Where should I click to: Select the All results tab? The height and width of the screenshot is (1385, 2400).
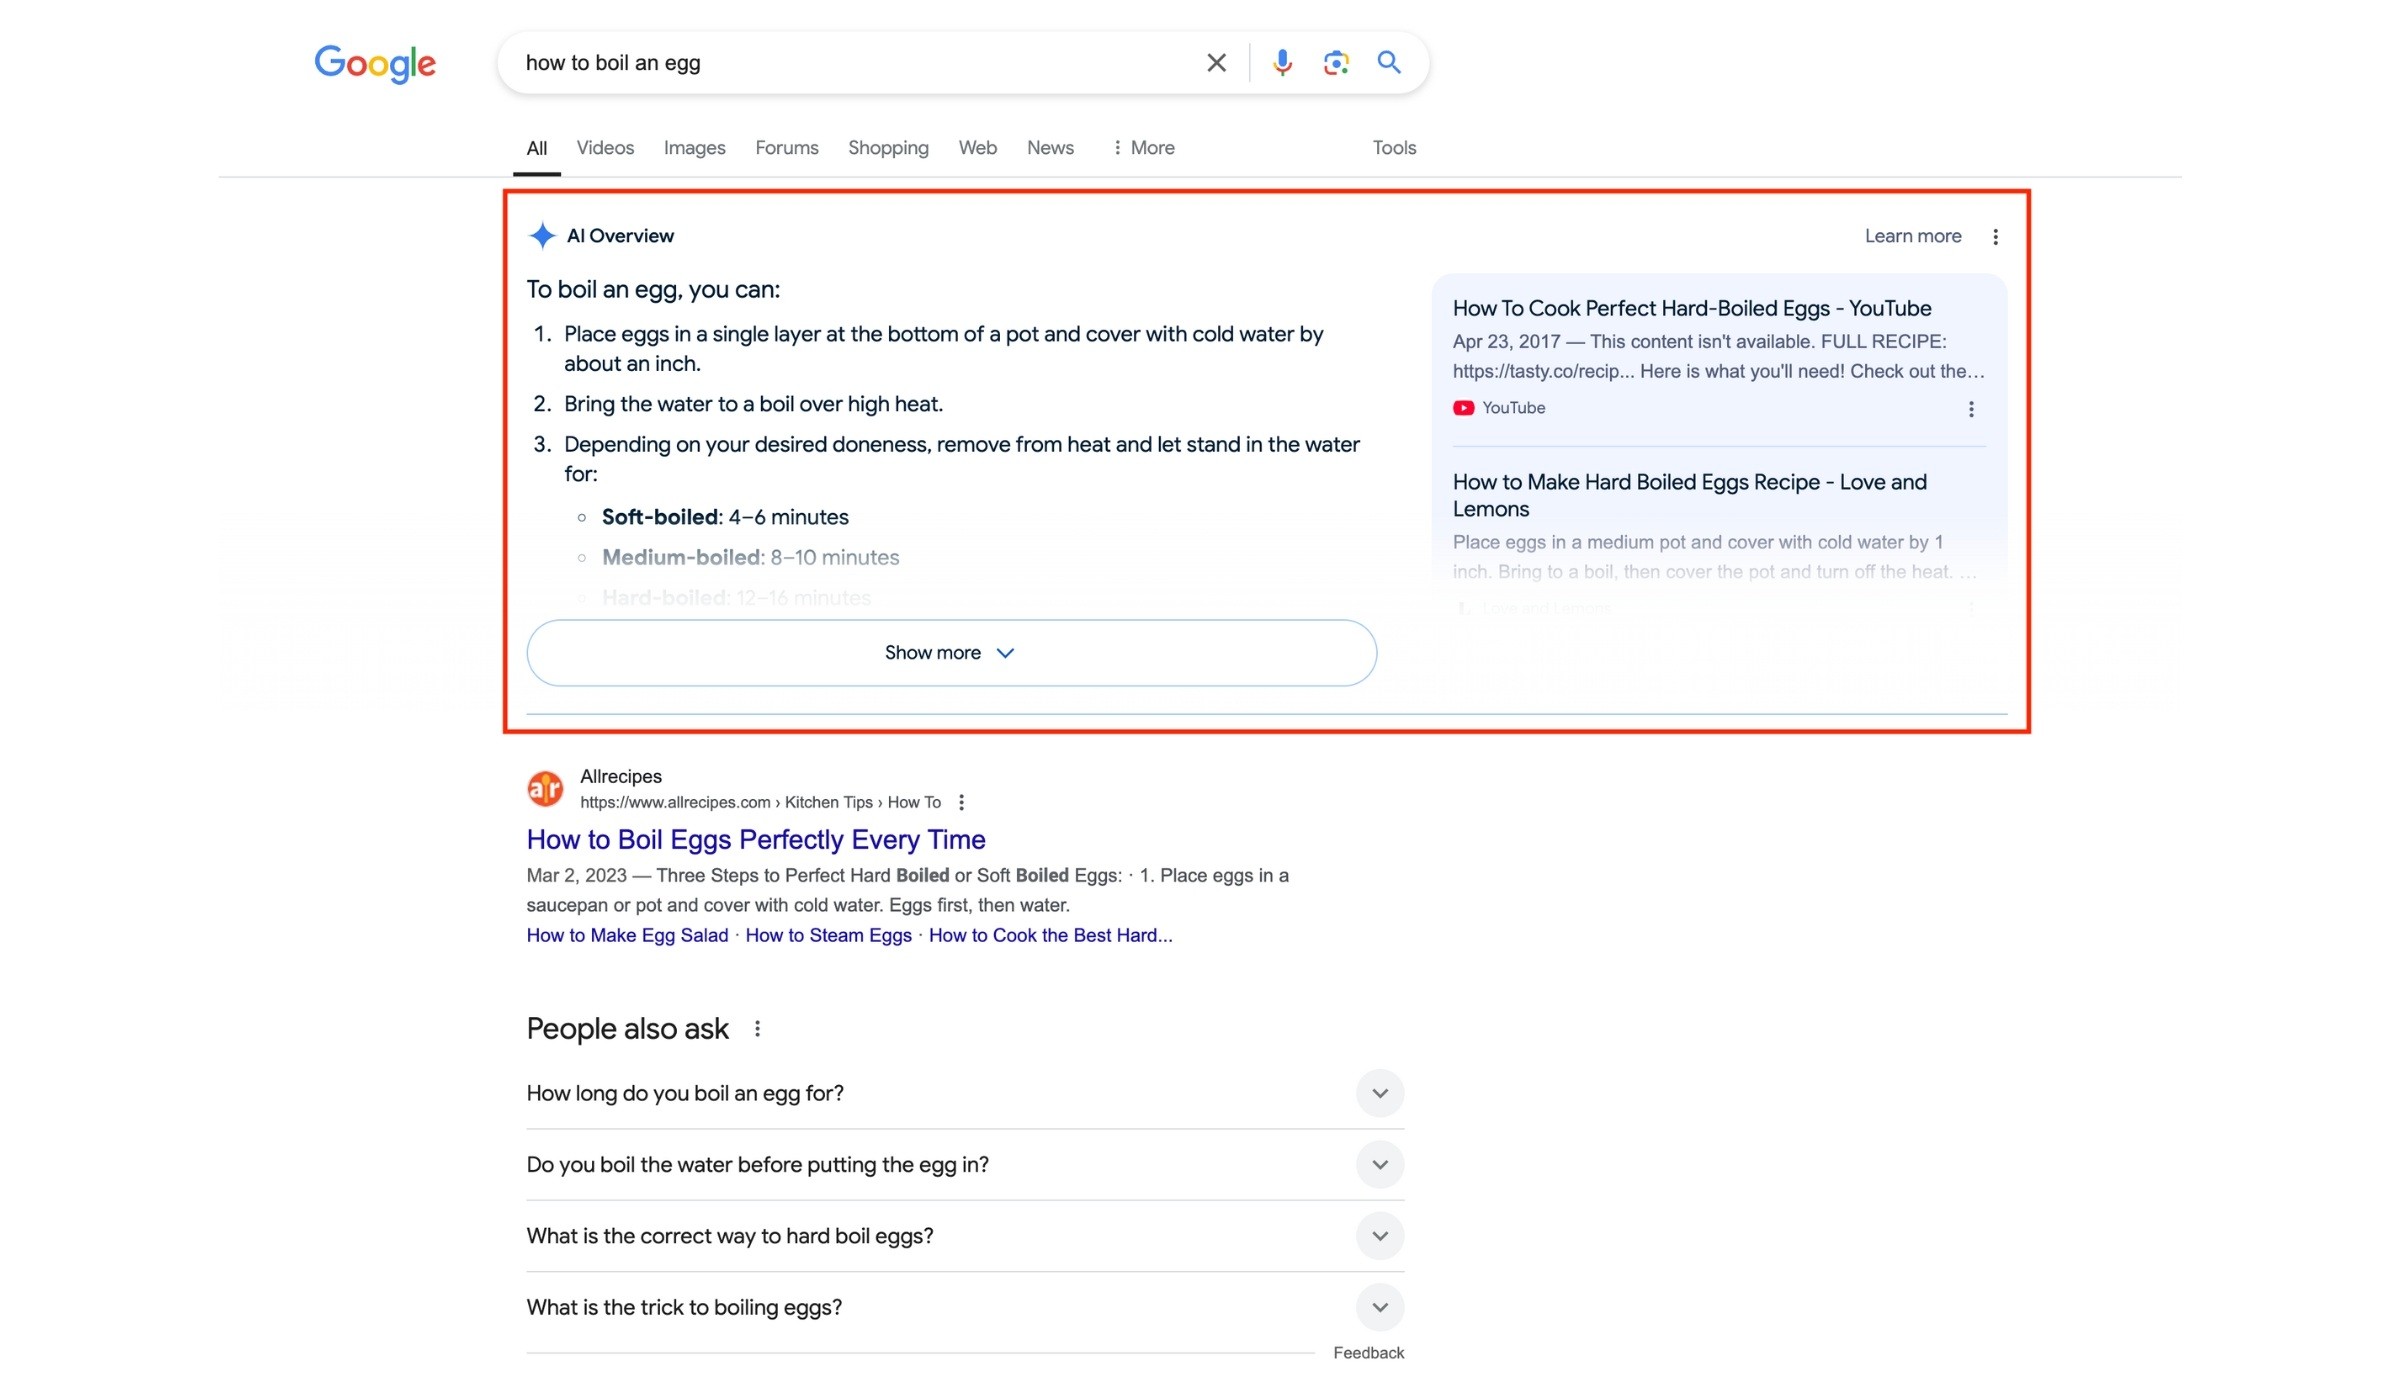pyautogui.click(x=537, y=148)
